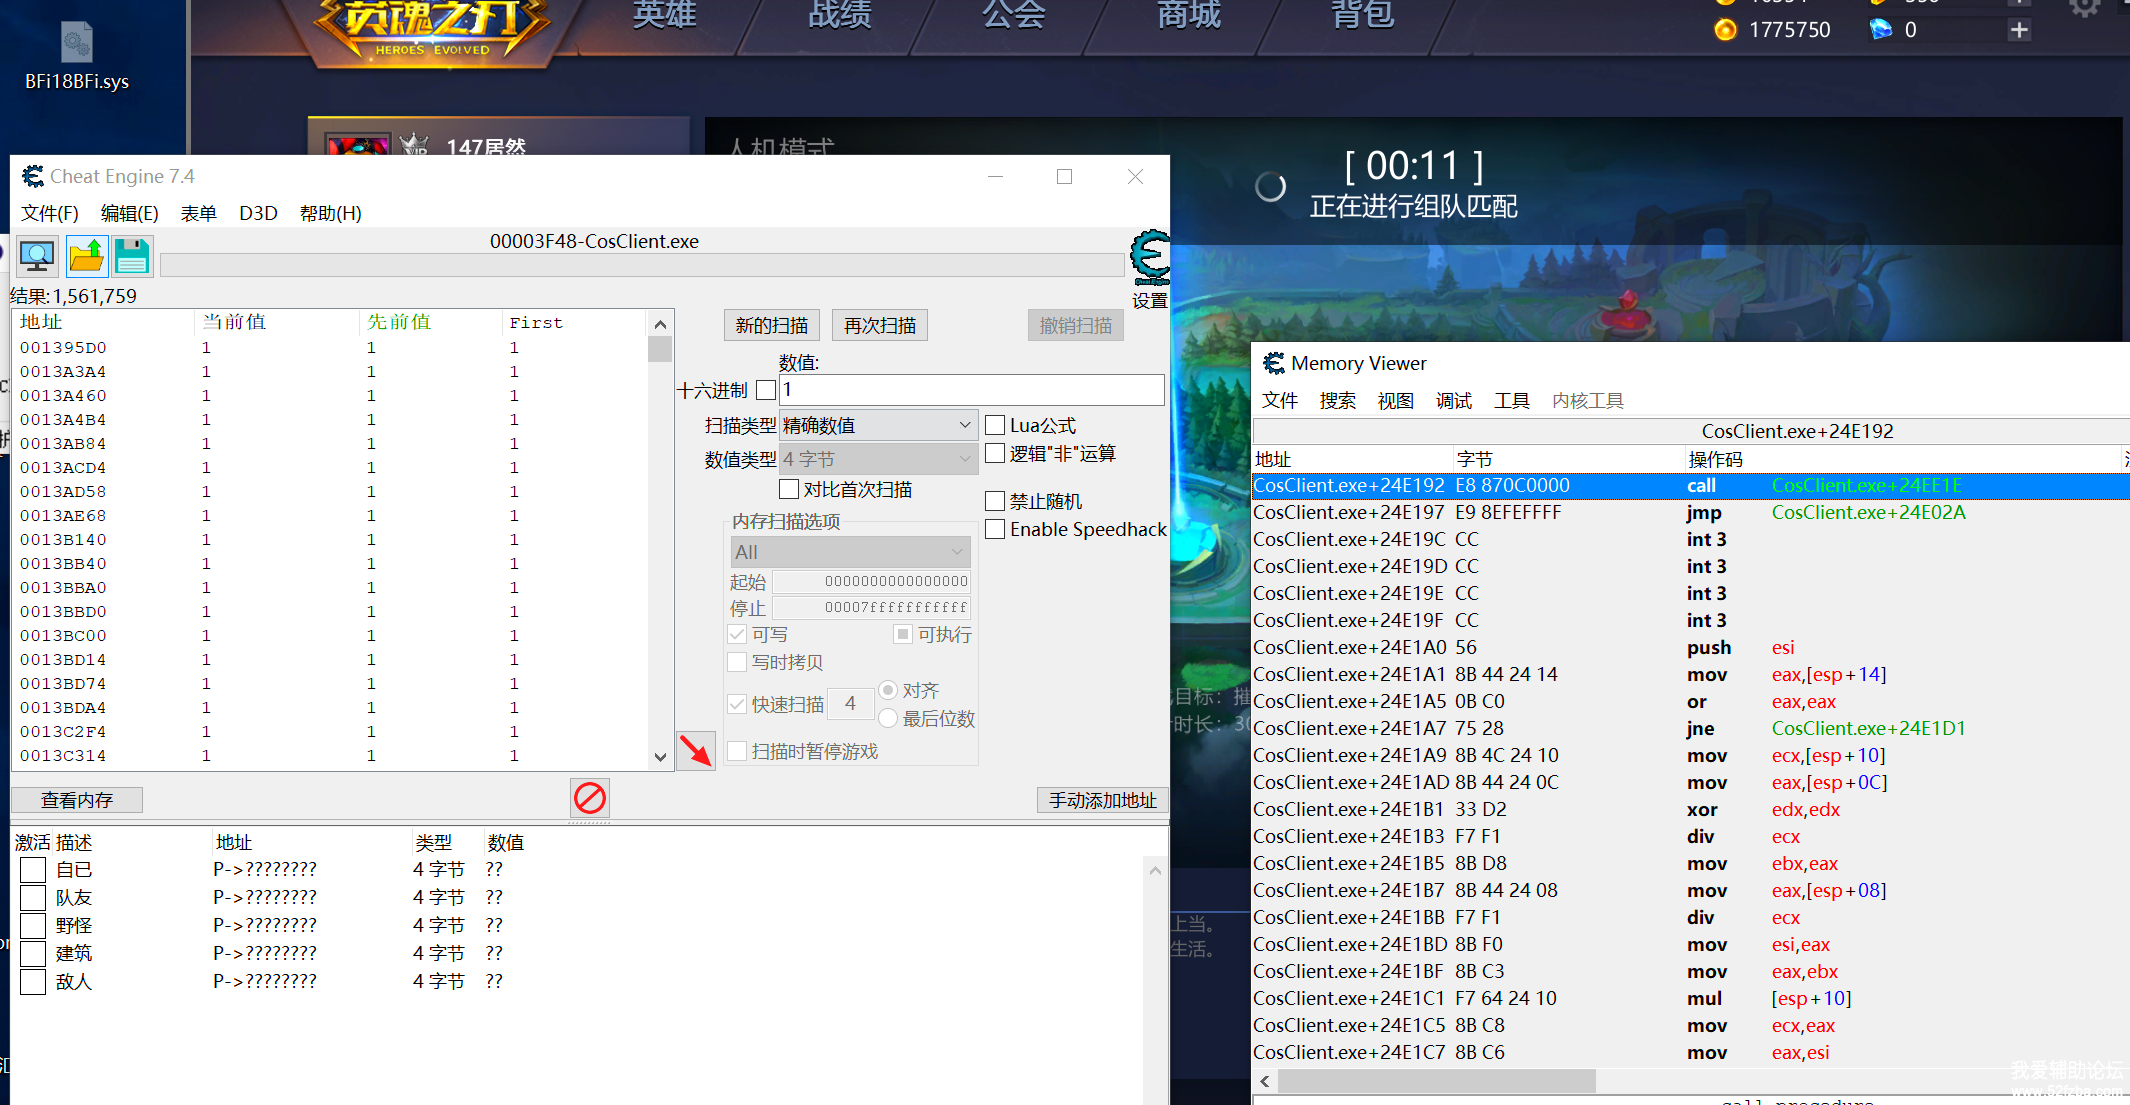Clear address list with red circle icon

590,798
